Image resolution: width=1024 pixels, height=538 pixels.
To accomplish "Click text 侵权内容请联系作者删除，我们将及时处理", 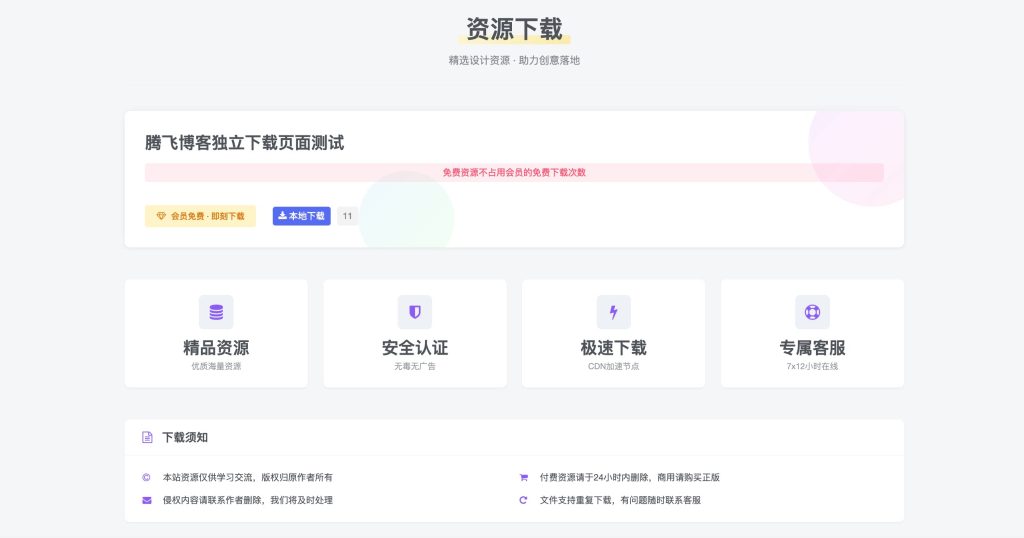I will 248,501.
